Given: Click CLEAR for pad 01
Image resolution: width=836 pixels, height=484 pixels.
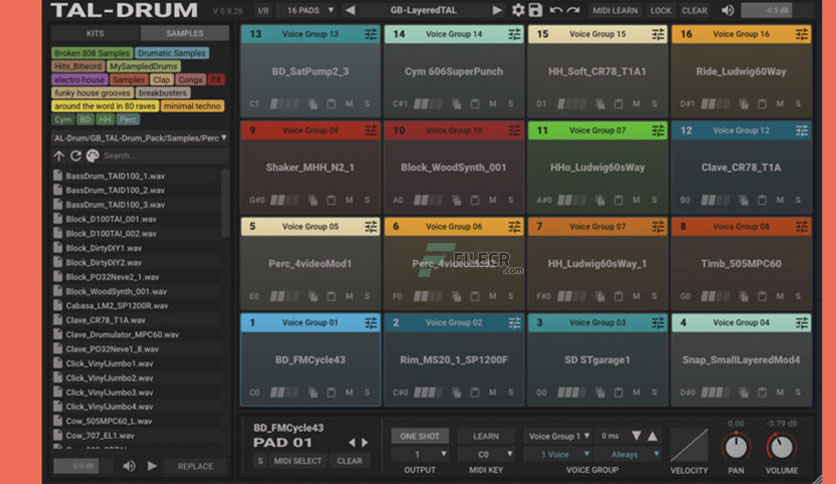Looking at the screenshot, I should 349,461.
